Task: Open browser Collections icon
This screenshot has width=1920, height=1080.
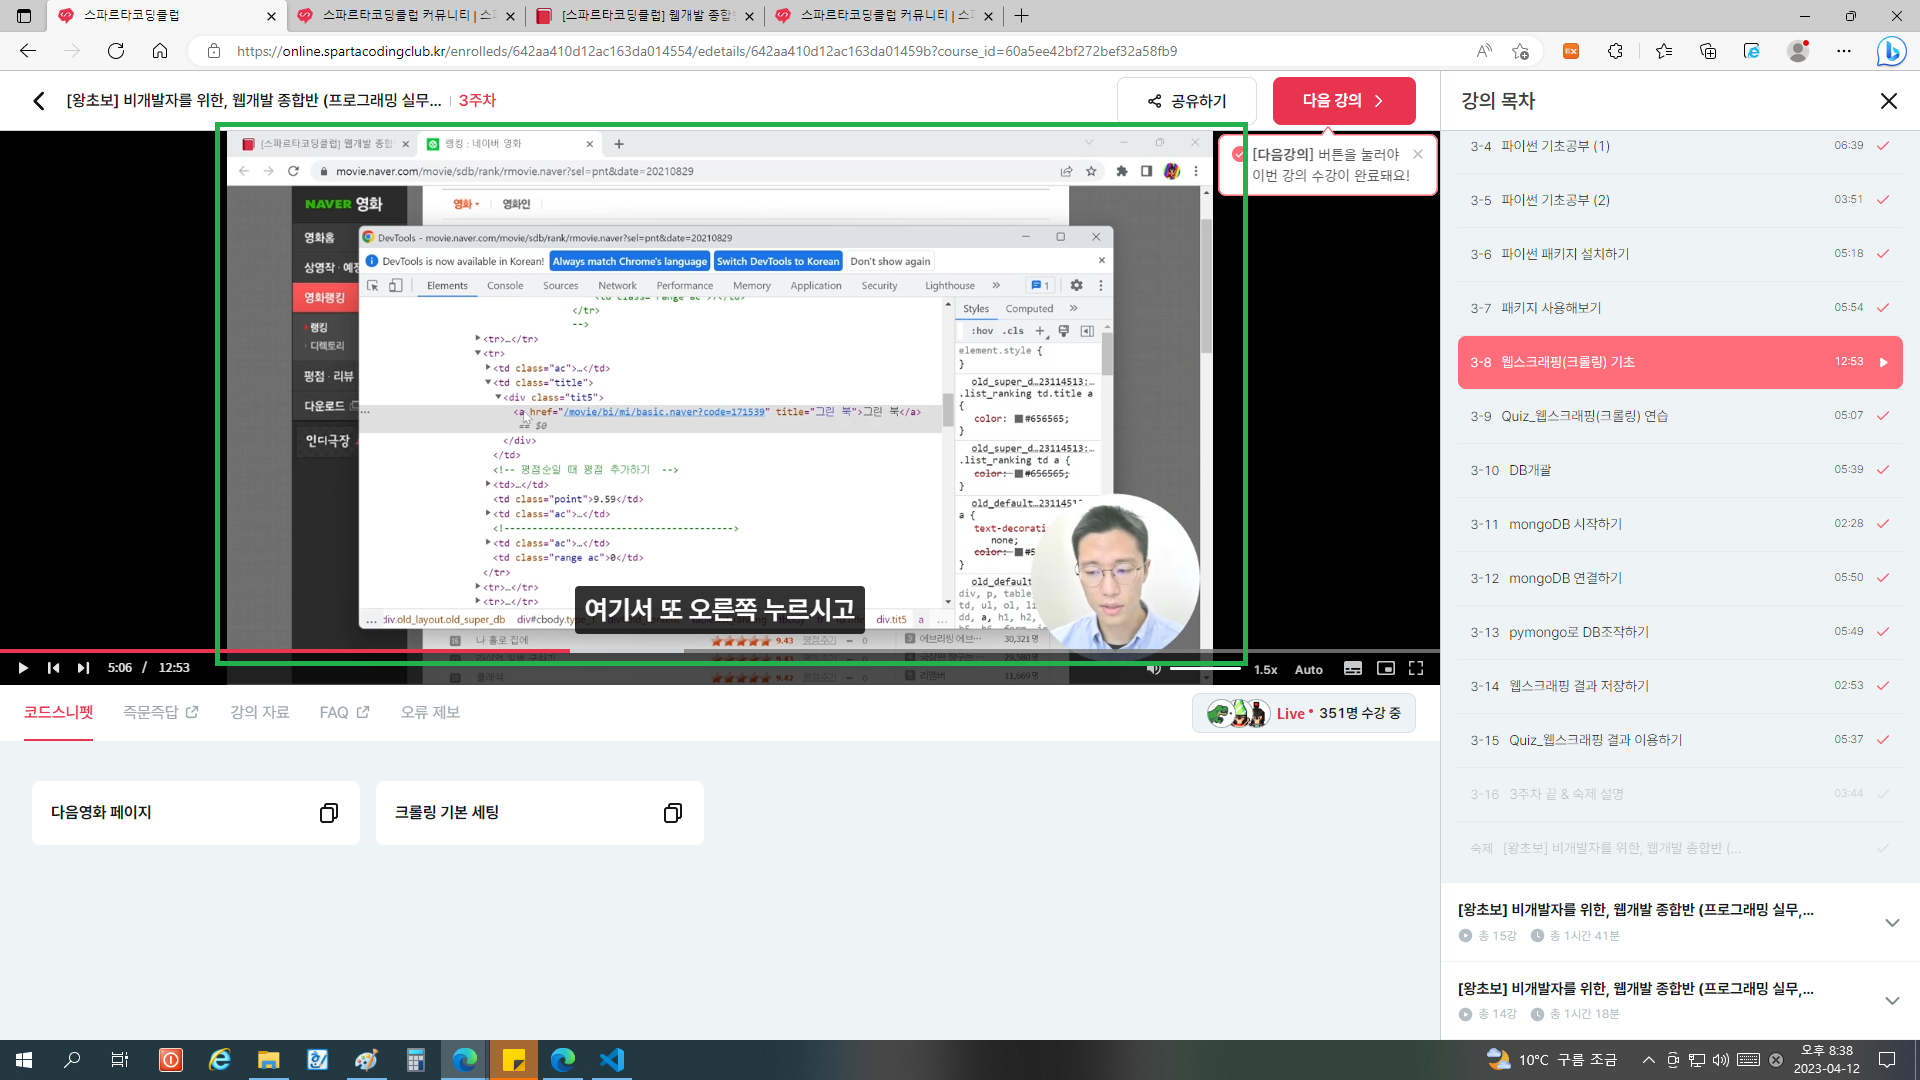Action: pyautogui.click(x=1708, y=51)
